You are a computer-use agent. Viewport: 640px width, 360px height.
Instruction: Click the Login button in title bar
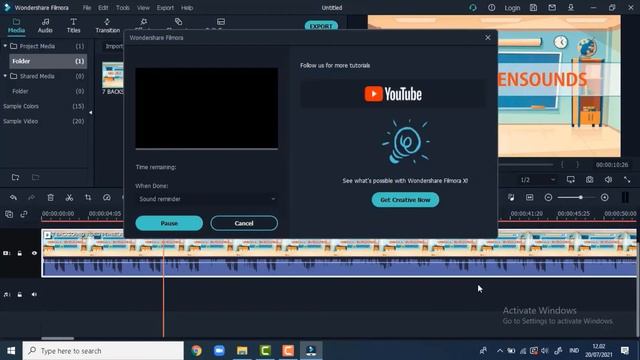[512, 8]
